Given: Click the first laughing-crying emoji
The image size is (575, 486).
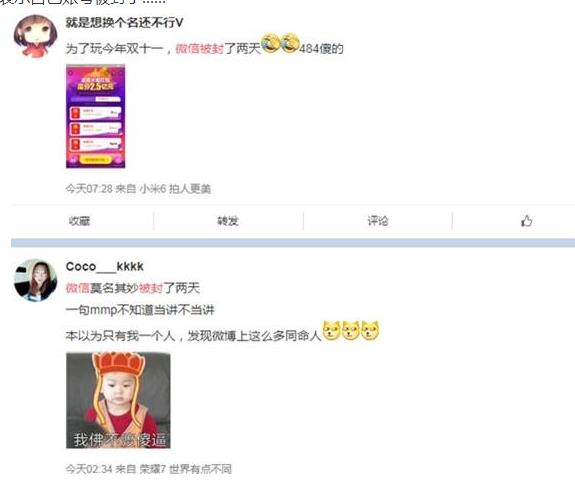Looking at the screenshot, I should point(271,43).
